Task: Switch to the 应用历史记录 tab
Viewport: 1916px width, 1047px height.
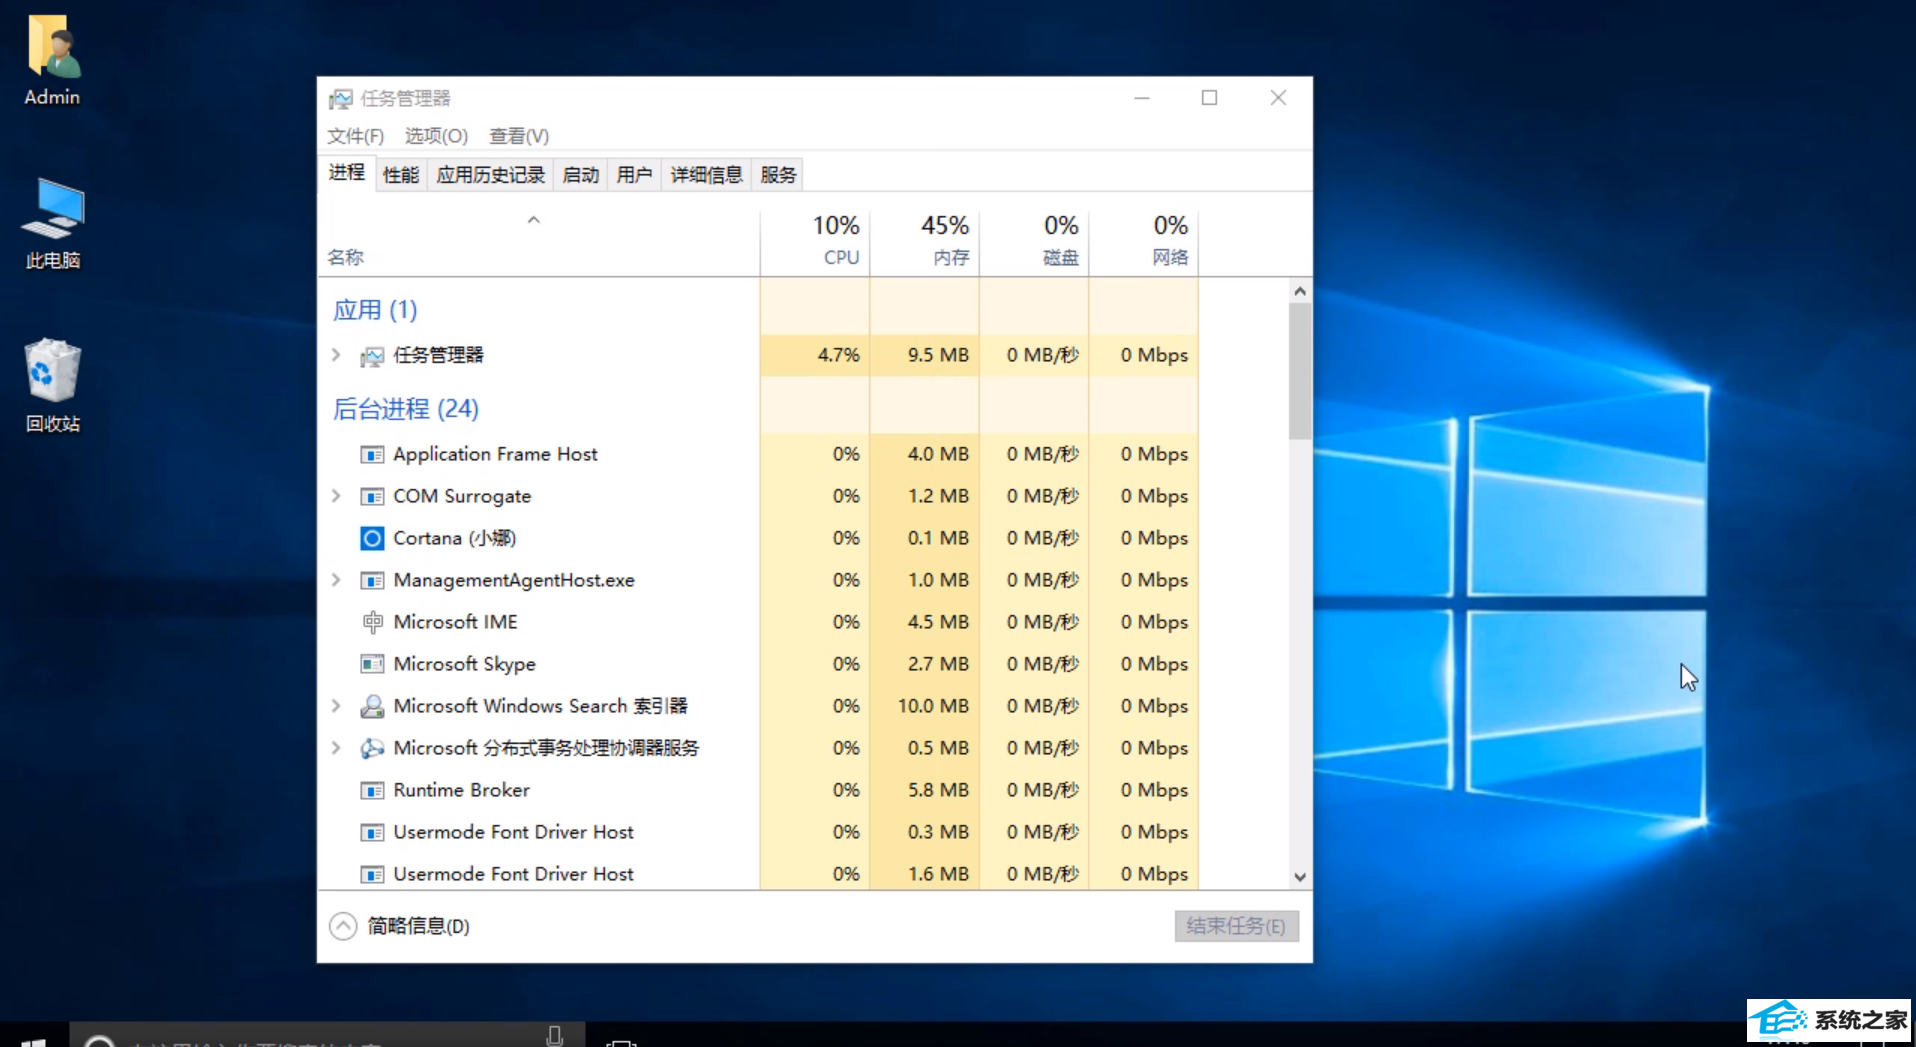Action: 490,175
